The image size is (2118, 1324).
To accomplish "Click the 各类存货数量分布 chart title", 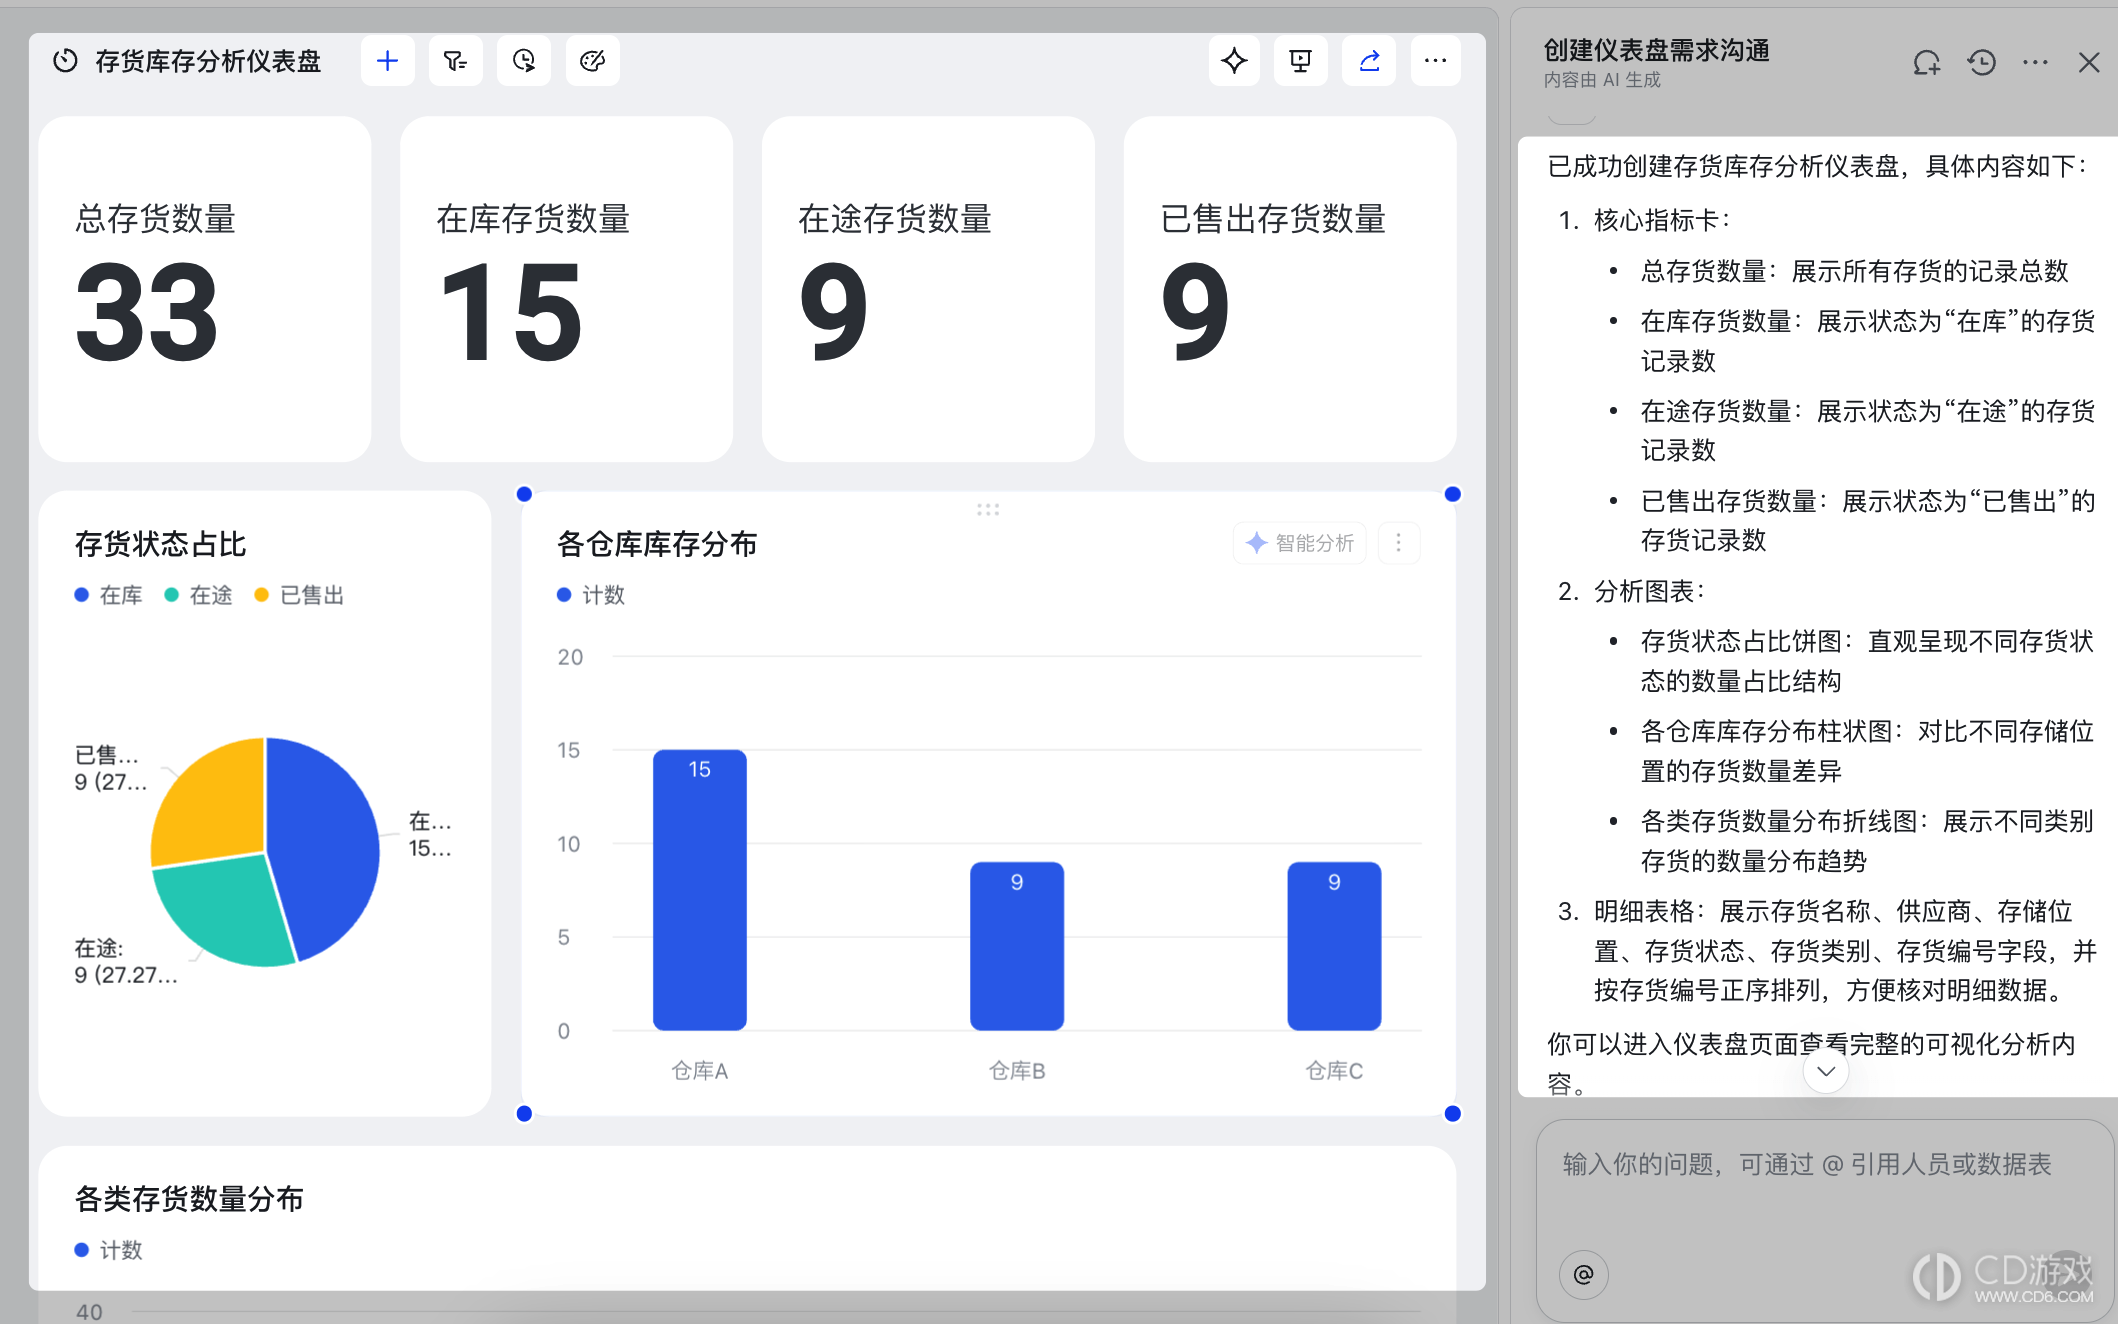I will pyautogui.click(x=189, y=1198).
